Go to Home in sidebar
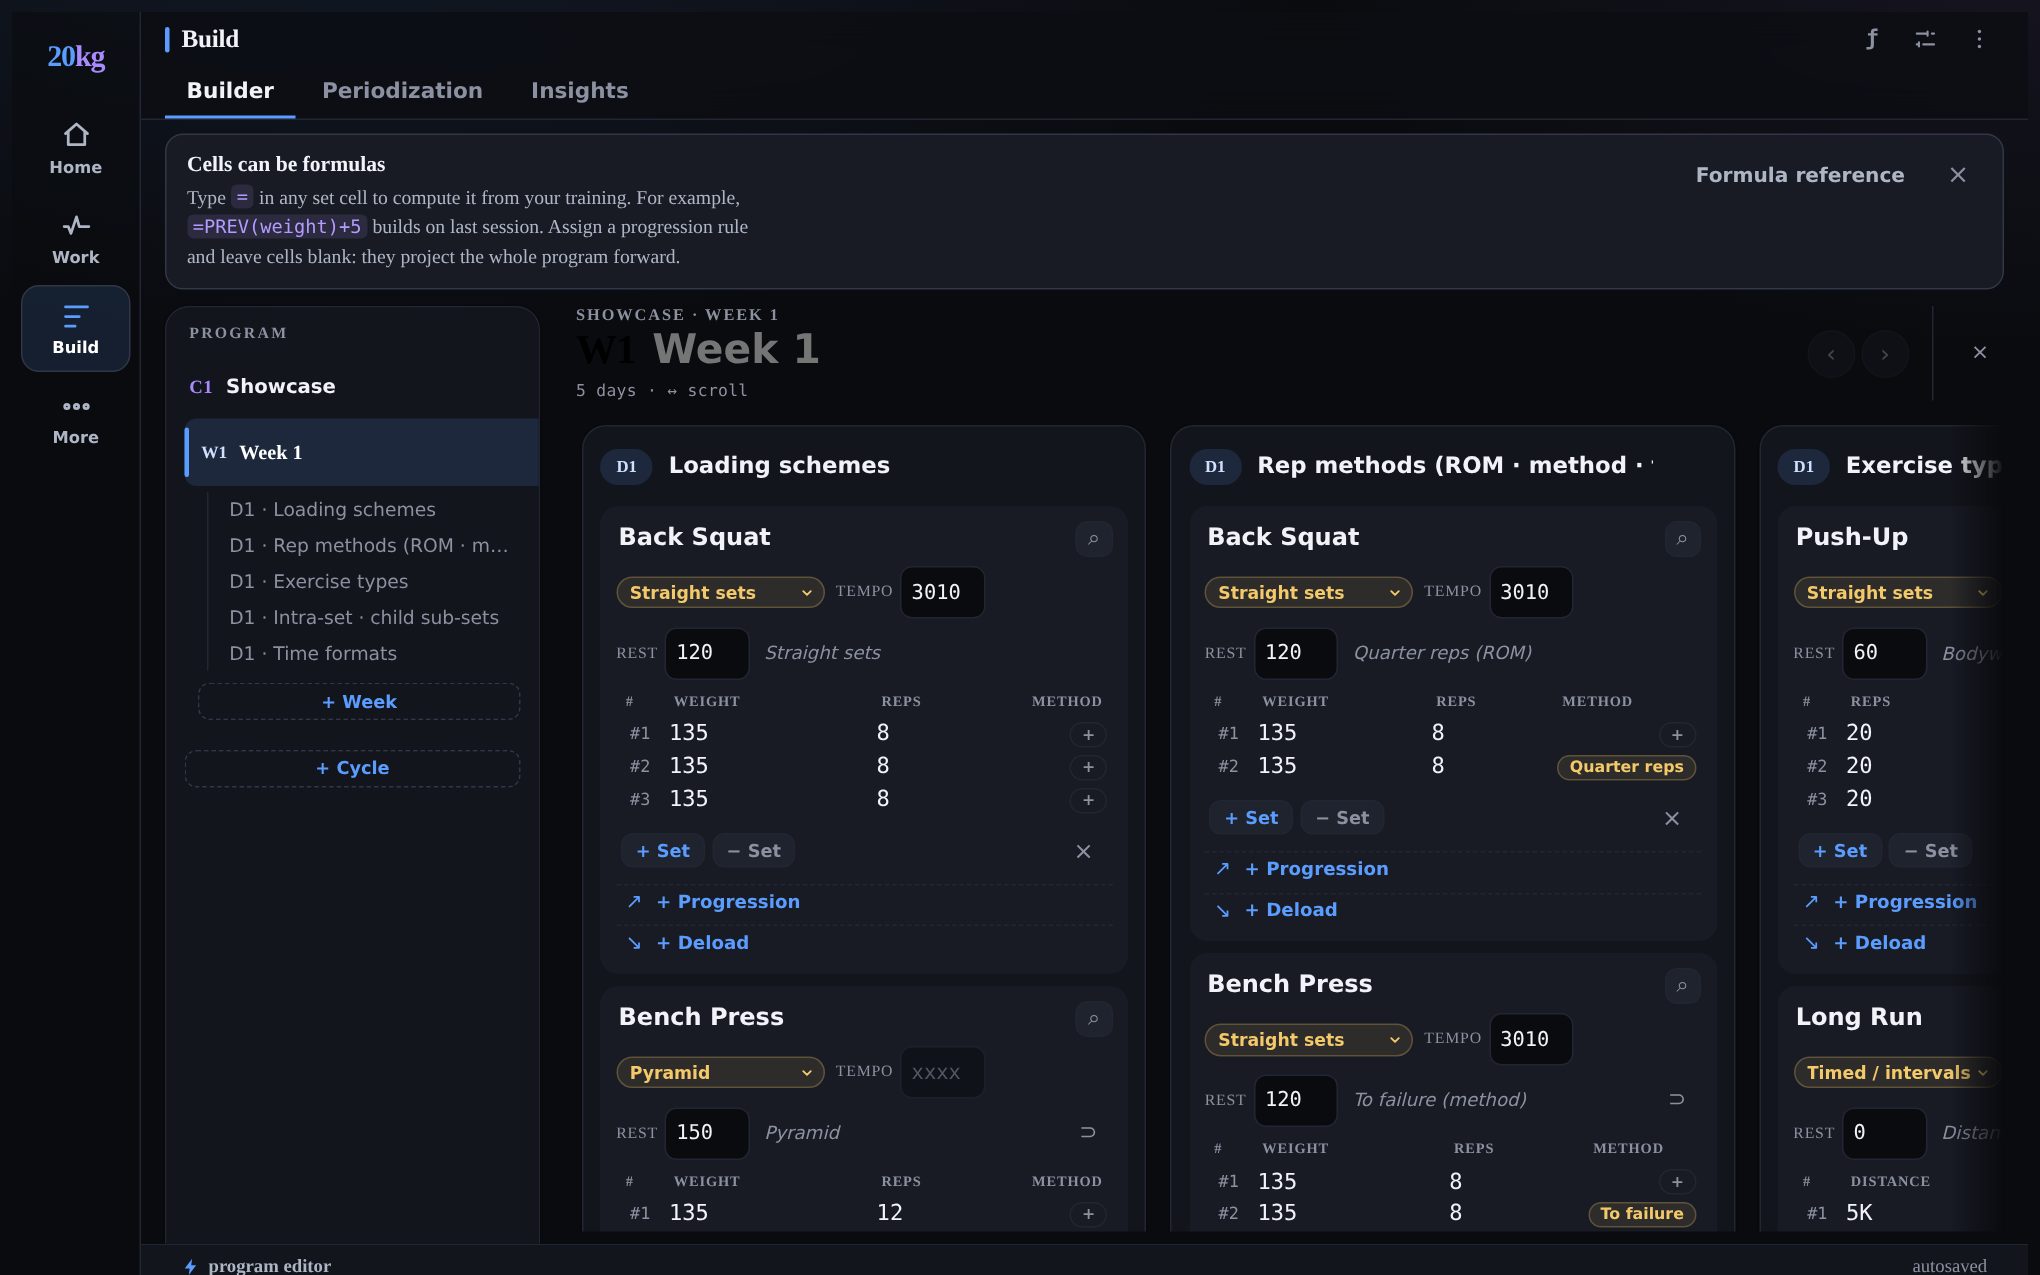This screenshot has width=2040, height=1275. 76,149
